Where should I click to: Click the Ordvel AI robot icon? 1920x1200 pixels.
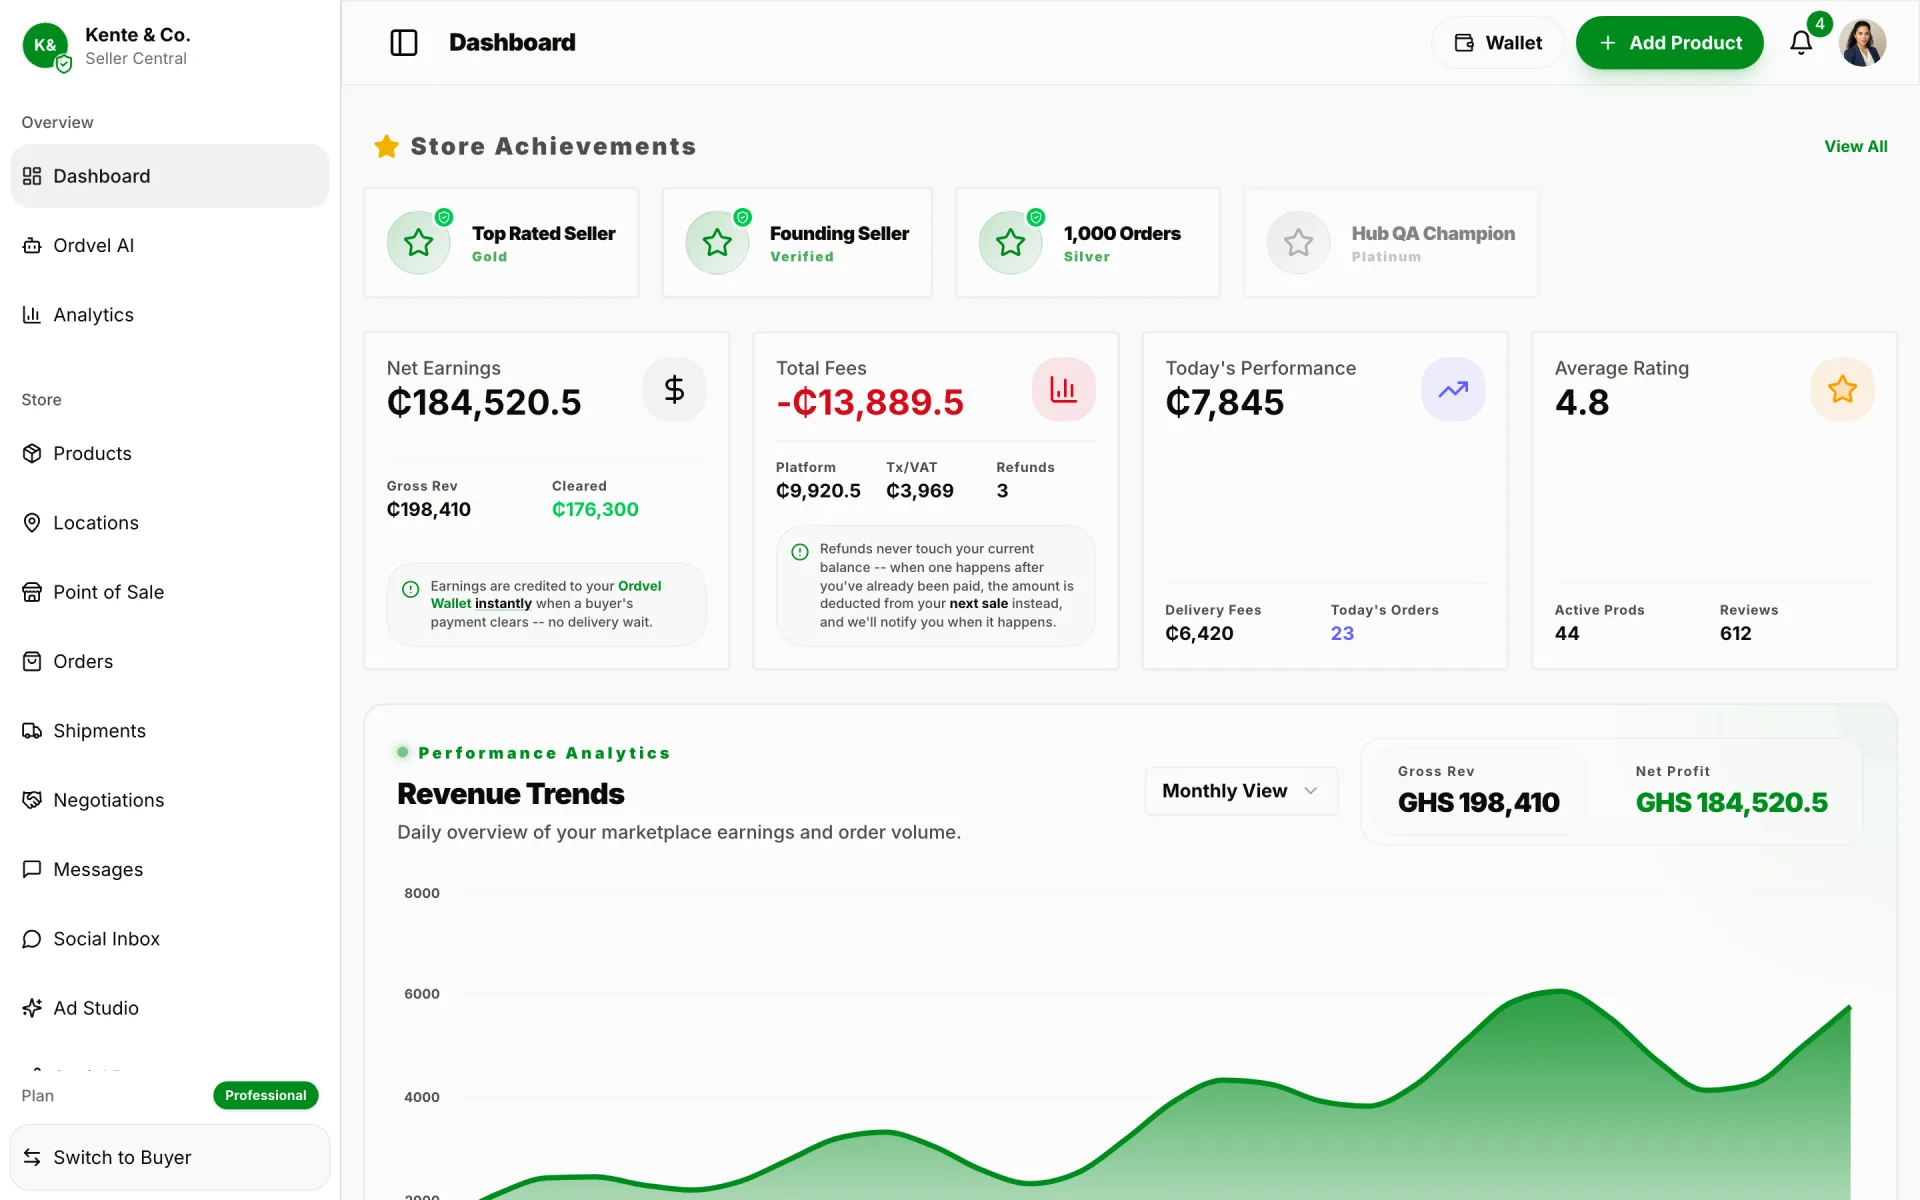click(32, 246)
